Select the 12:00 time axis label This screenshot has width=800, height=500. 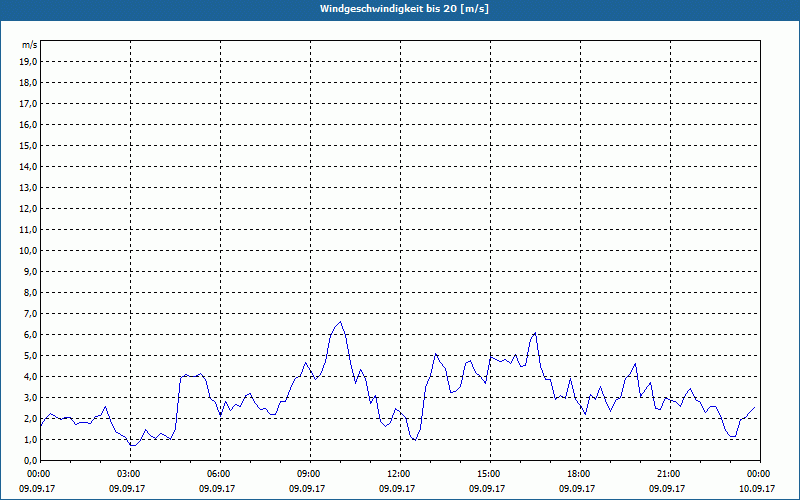coord(399,474)
